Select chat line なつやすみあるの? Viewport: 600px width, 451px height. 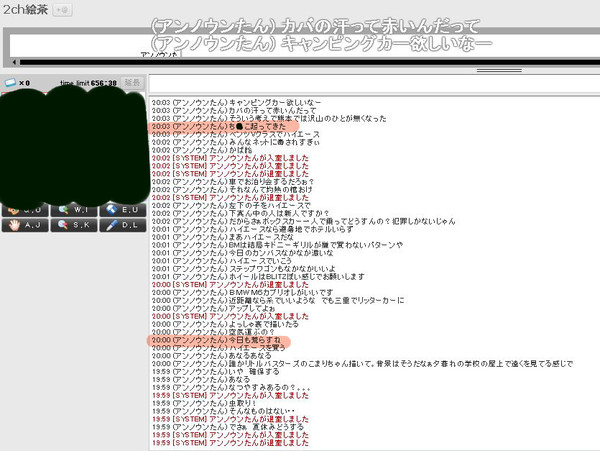[231, 388]
